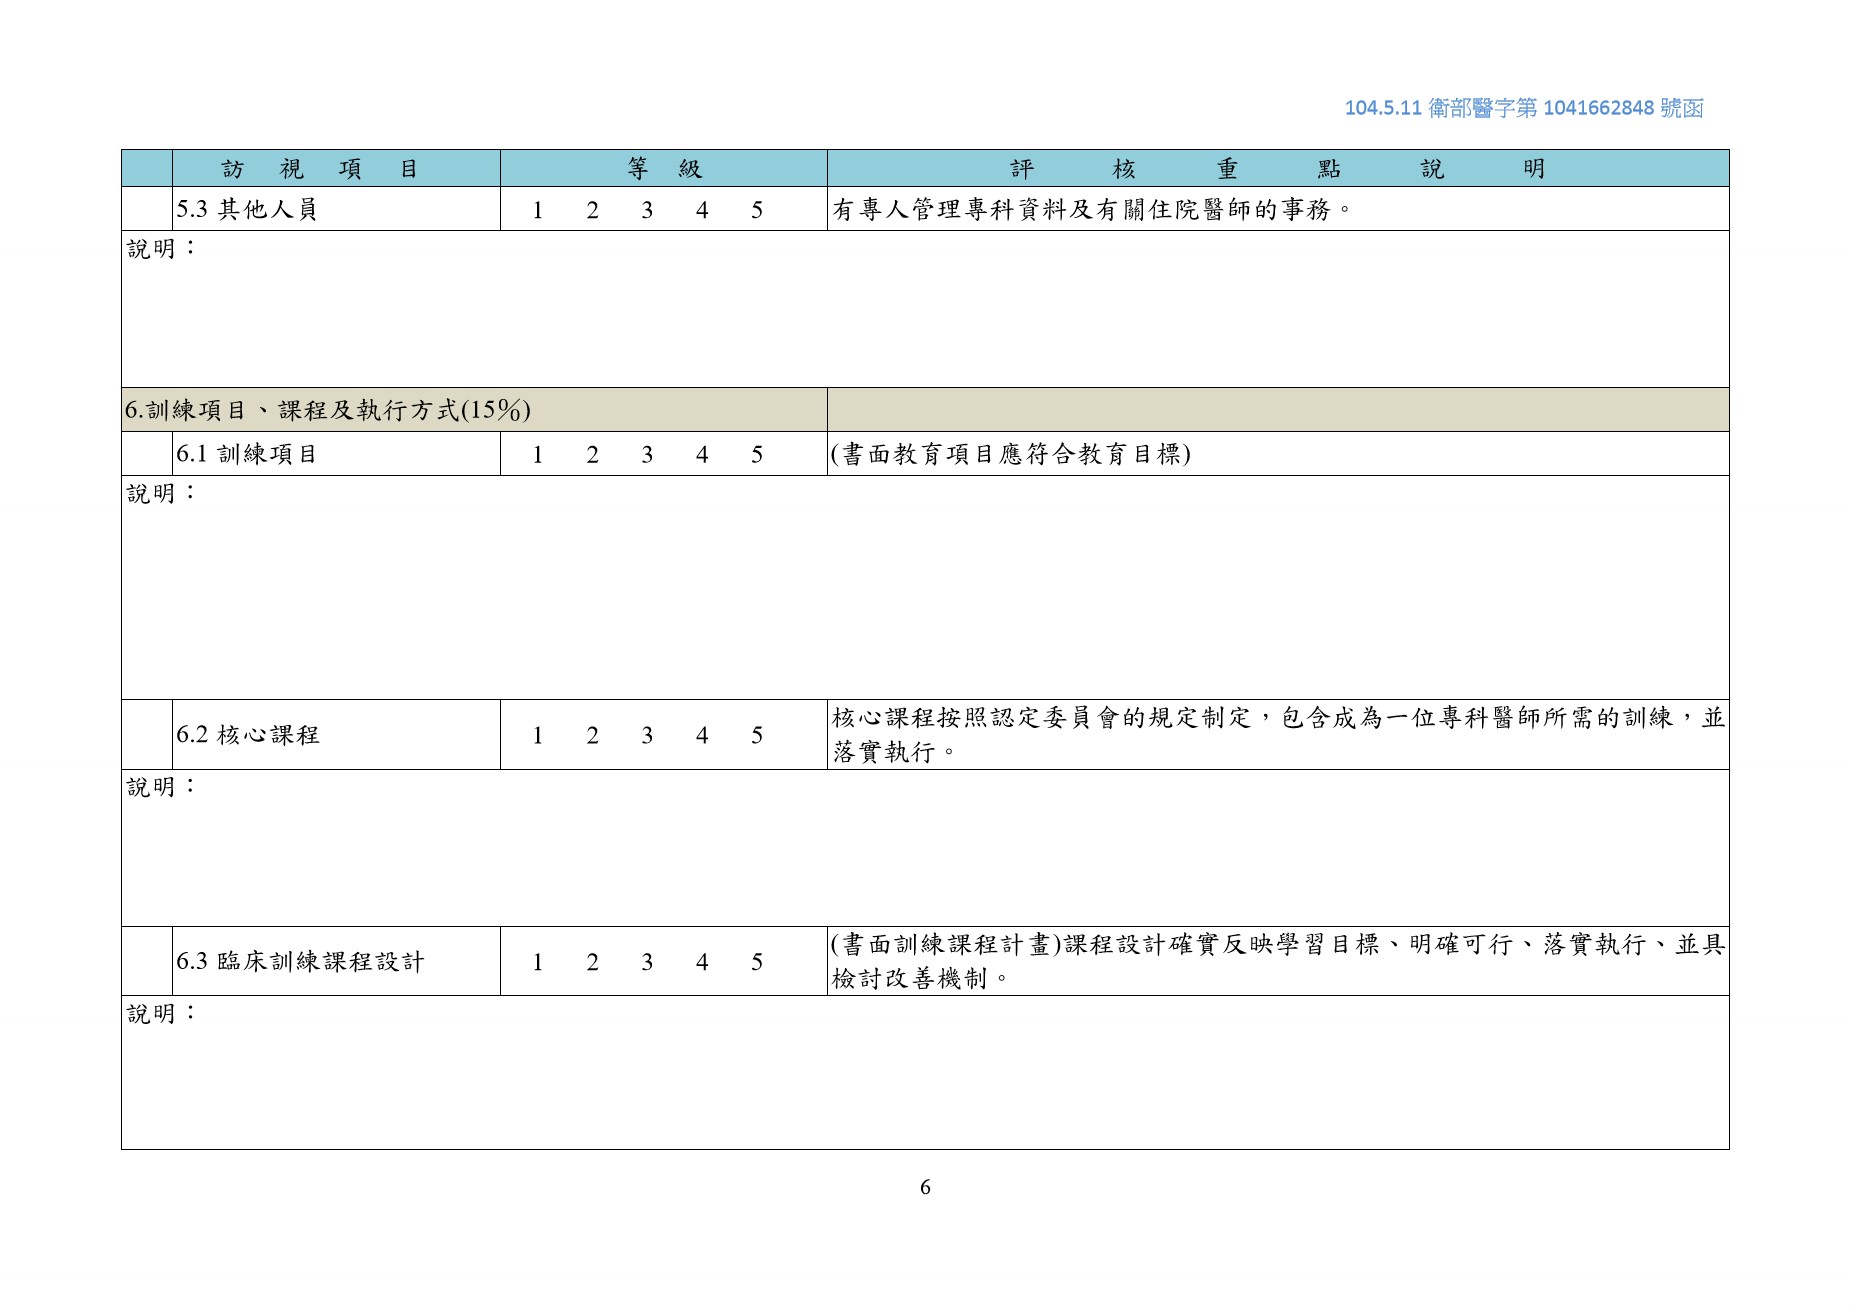Click the 6.2 核心課程 row label
1851x1309 pixels.
tap(248, 735)
